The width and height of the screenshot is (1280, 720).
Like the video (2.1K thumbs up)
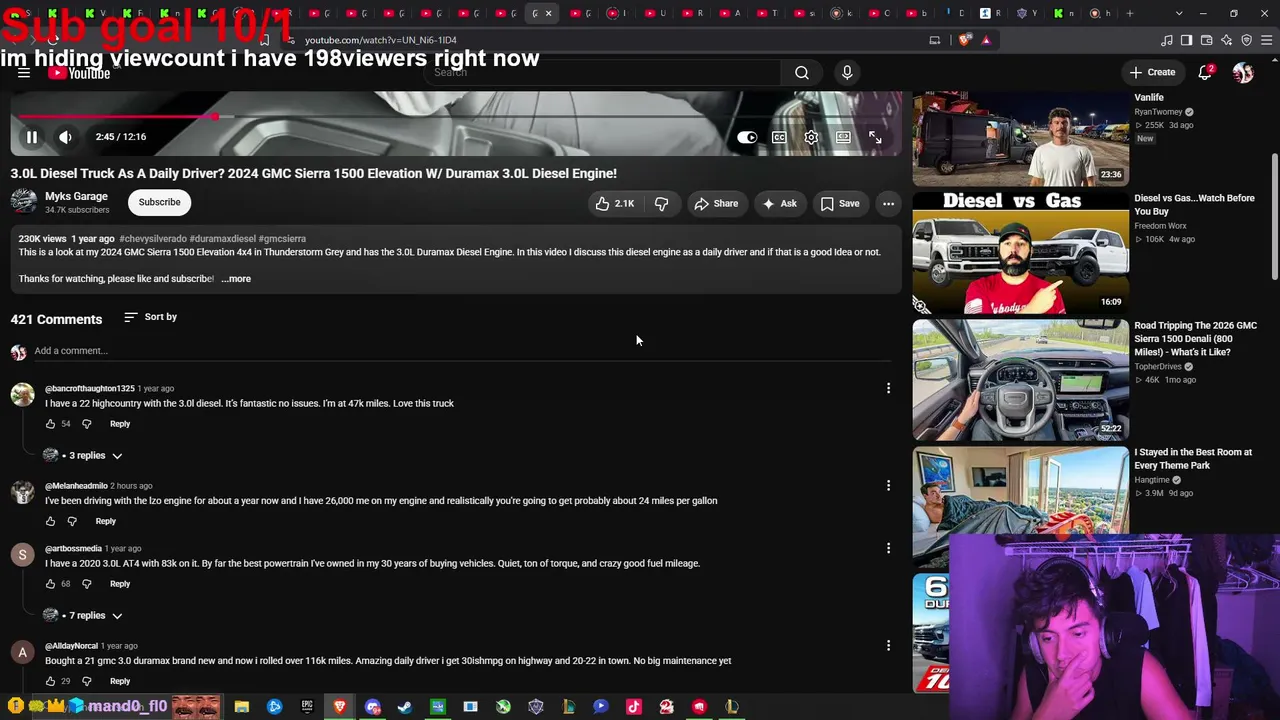(615, 204)
